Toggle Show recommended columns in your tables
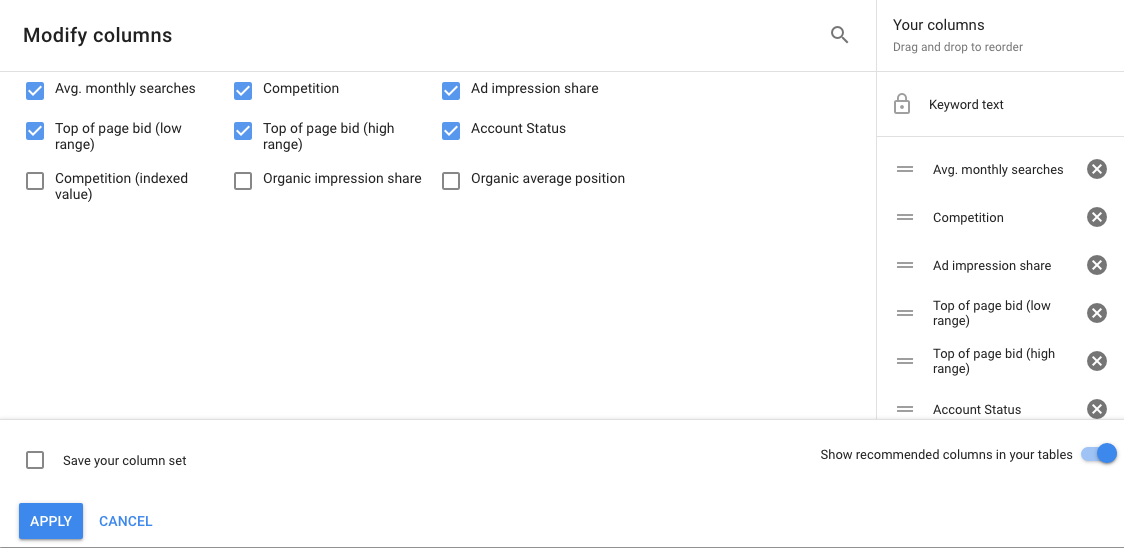The image size is (1124, 548). pyautogui.click(x=1099, y=453)
